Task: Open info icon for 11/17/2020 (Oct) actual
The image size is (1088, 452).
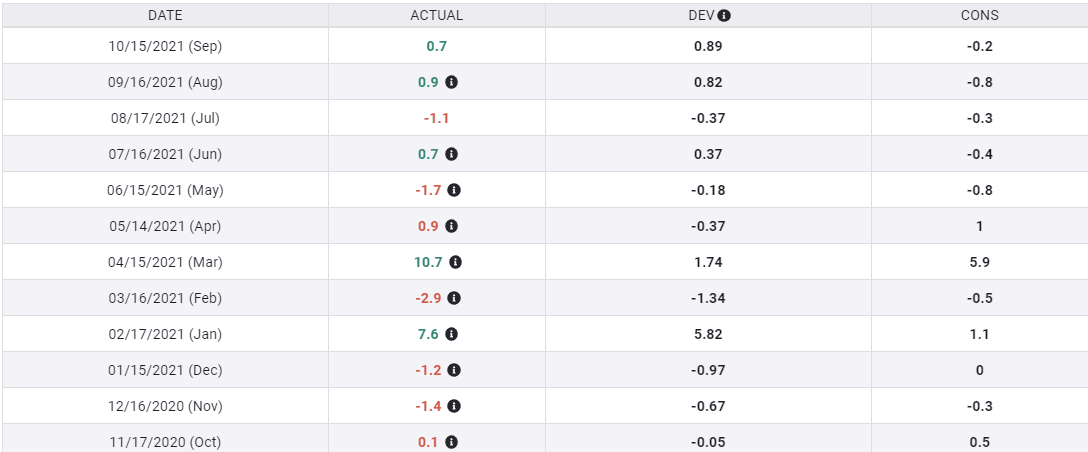Action: (x=452, y=442)
